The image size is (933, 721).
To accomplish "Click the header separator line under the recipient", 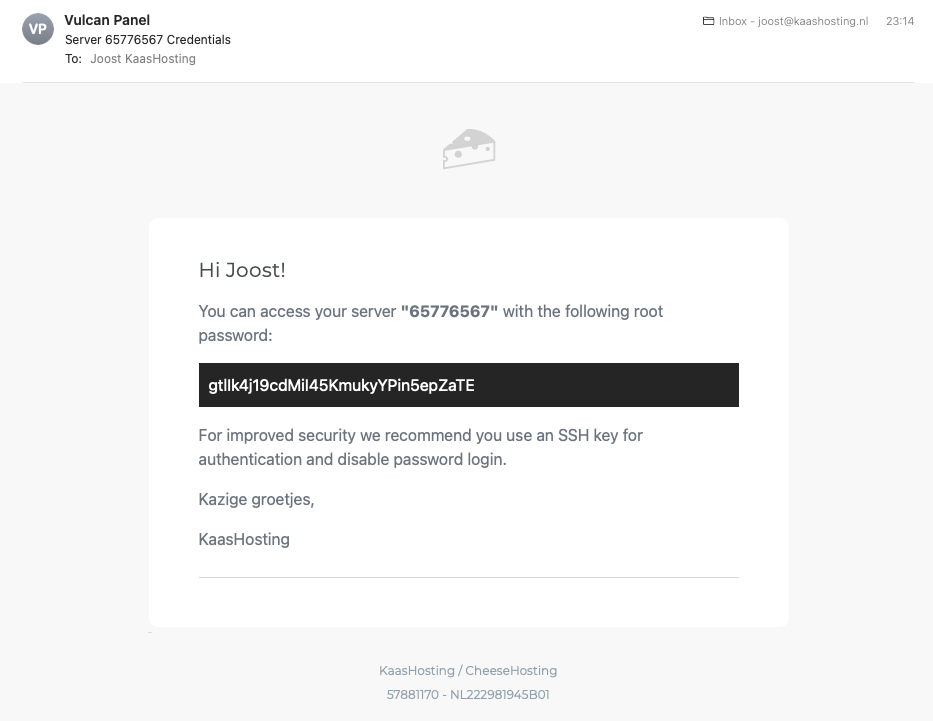I will tap(468, 82).
